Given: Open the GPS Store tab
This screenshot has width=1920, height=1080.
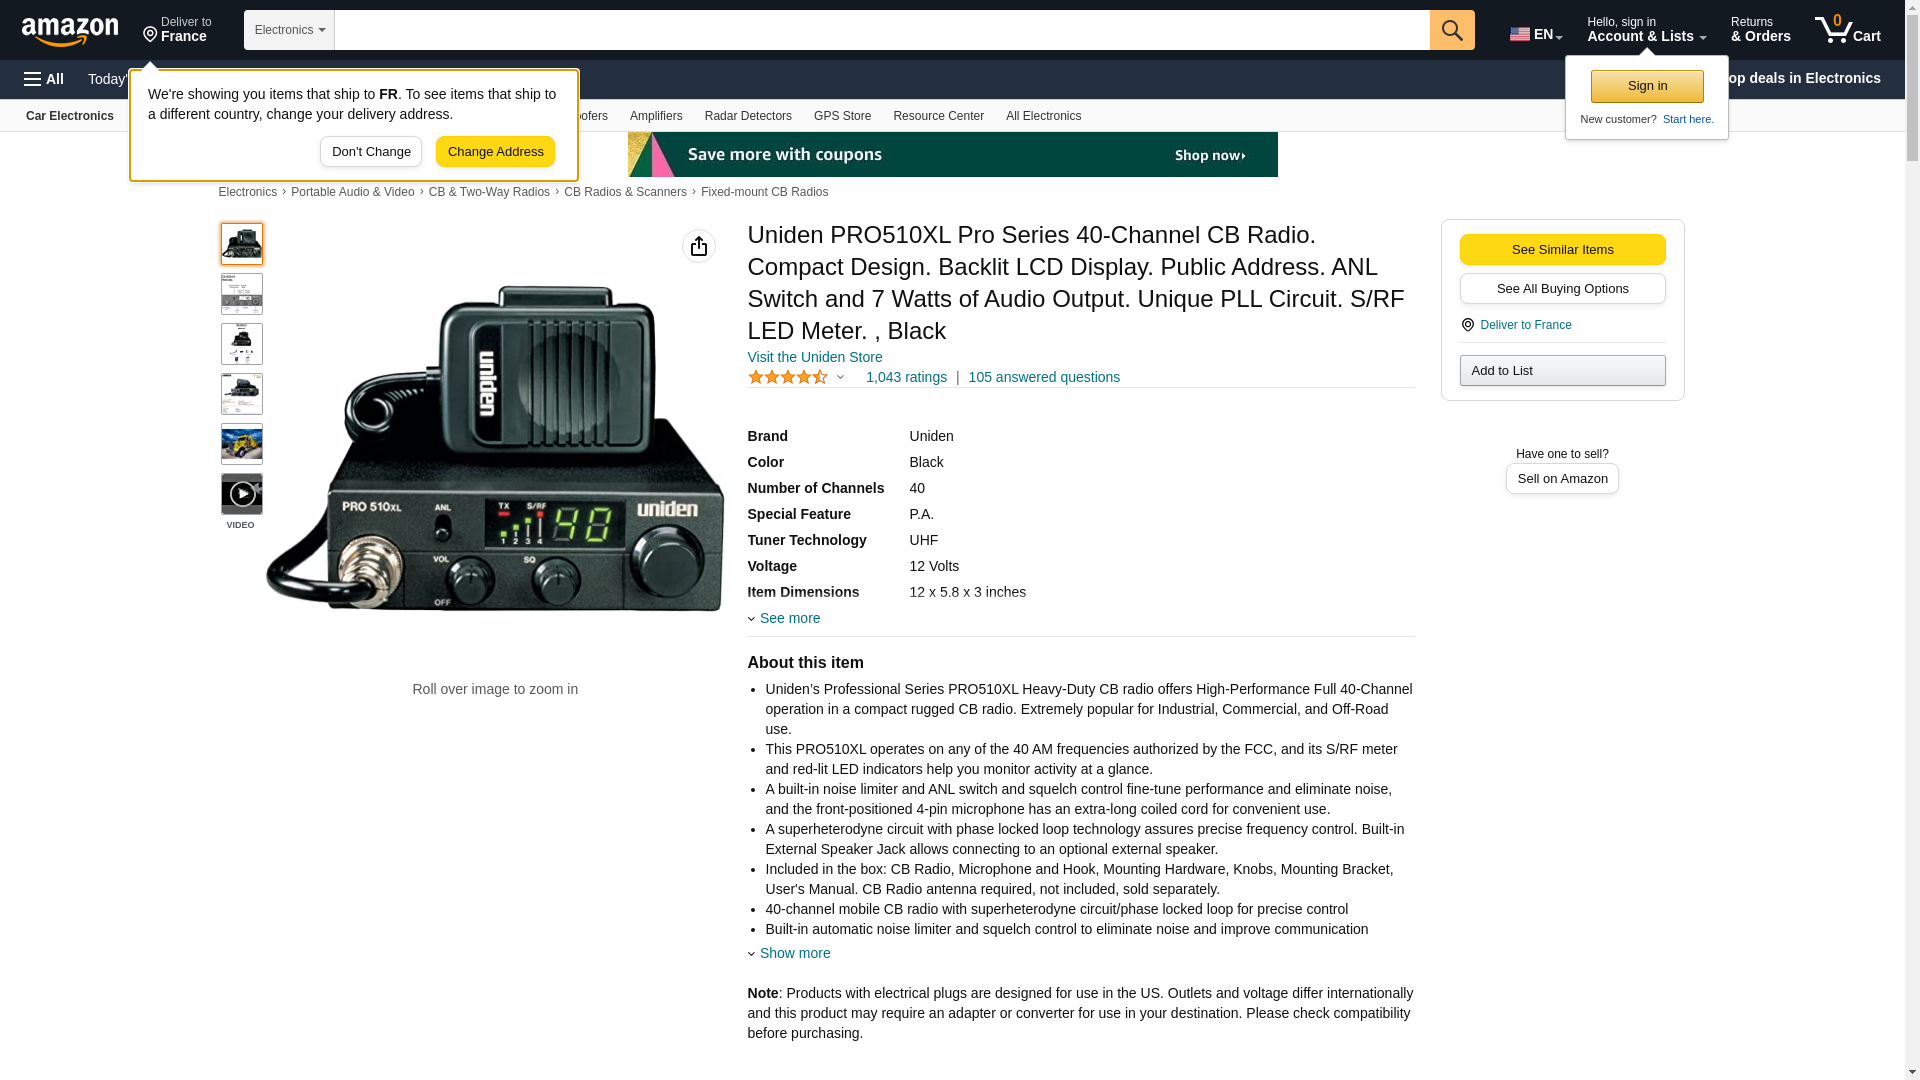Looking at the screenshot, I should pos(841,116).
